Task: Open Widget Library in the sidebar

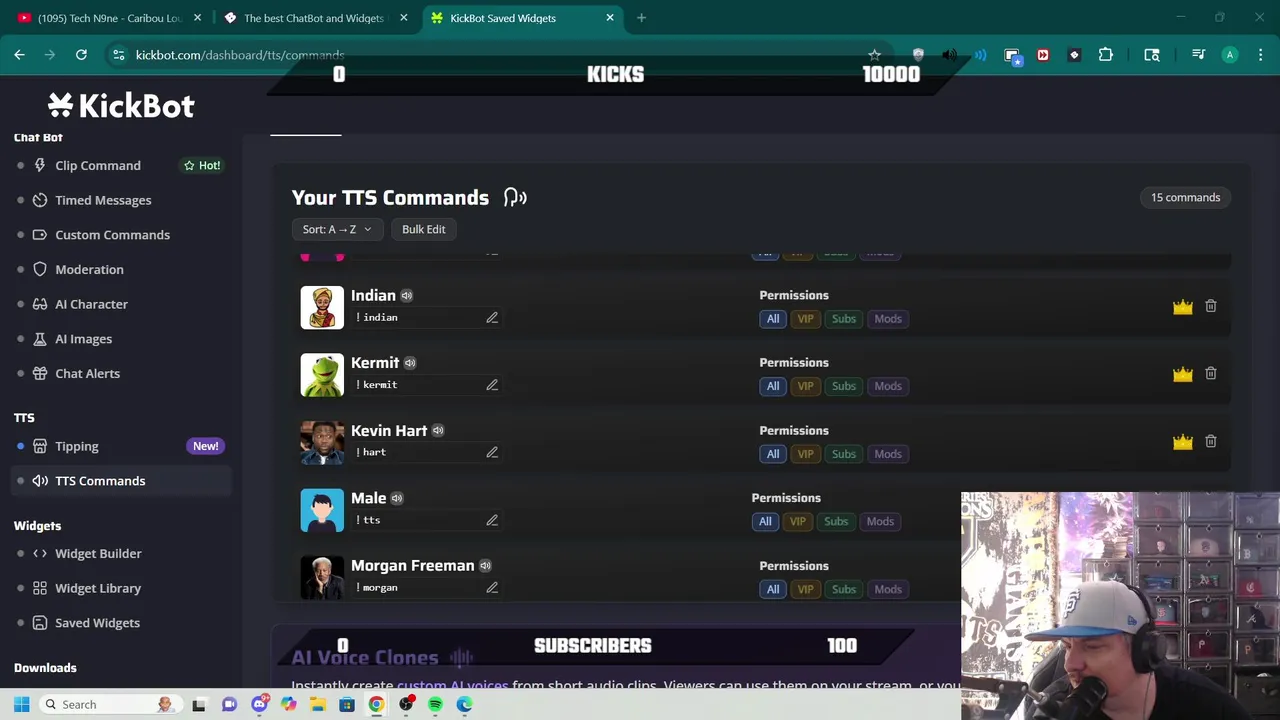Action: click(98, 588)
